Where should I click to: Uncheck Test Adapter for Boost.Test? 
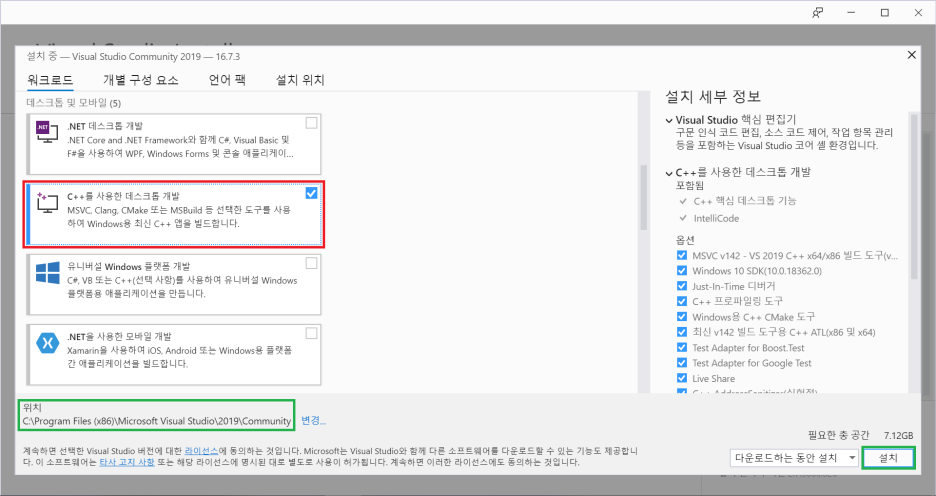pyautogui.click(x=682, y=347)
